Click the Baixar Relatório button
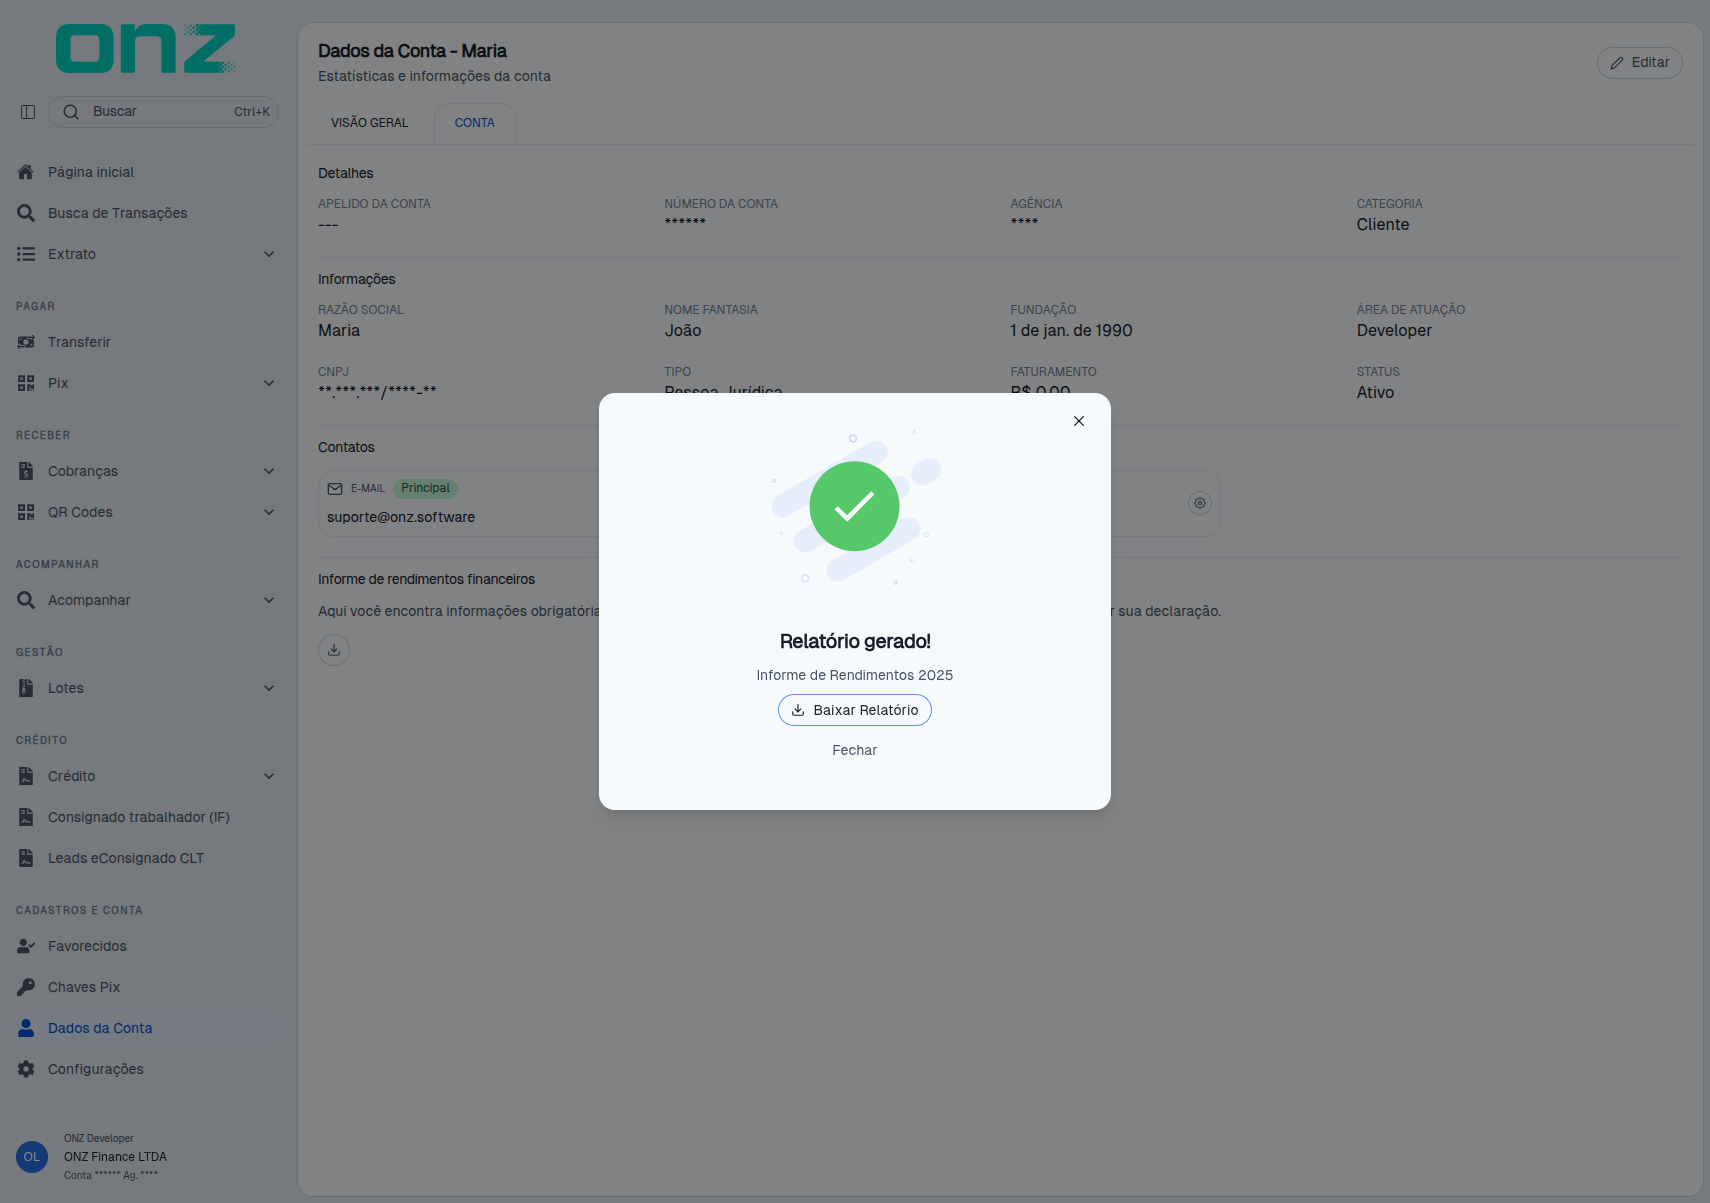 point(855,710)
